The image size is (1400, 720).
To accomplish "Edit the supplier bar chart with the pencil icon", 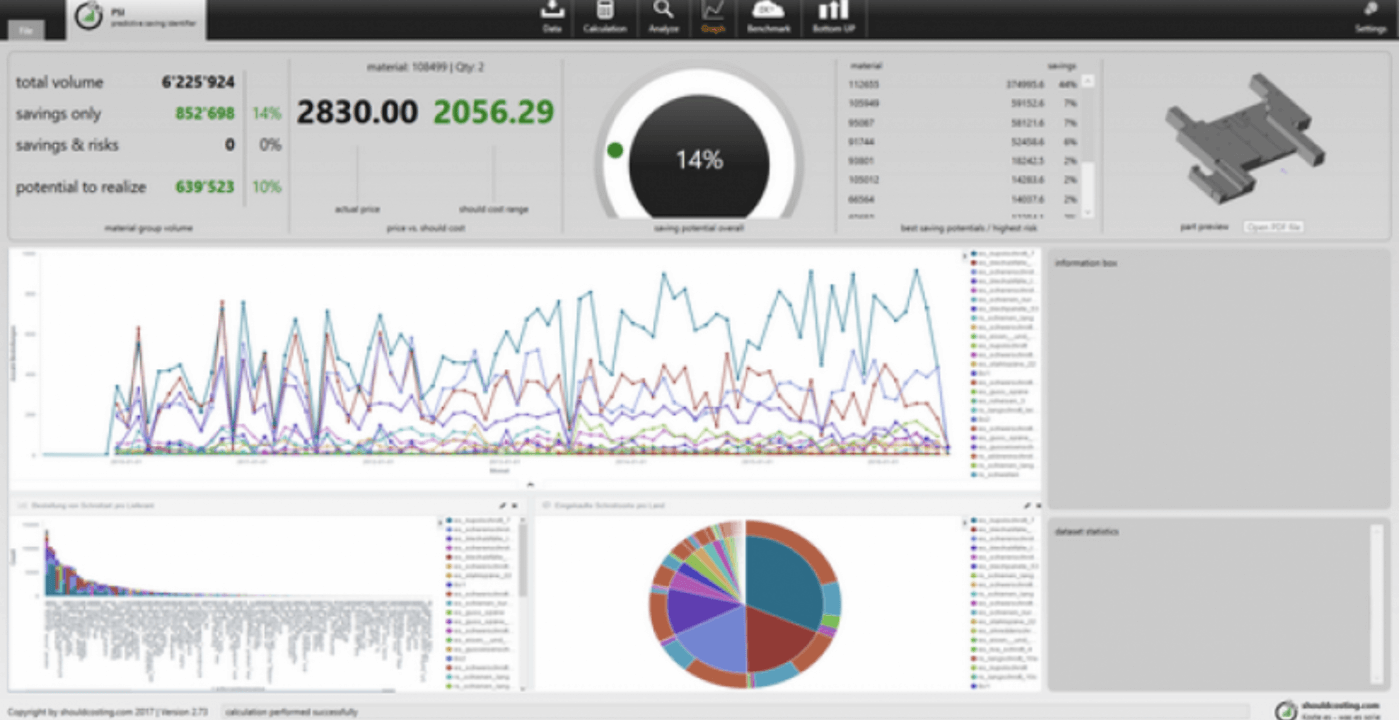I will (x=503, y=506).
